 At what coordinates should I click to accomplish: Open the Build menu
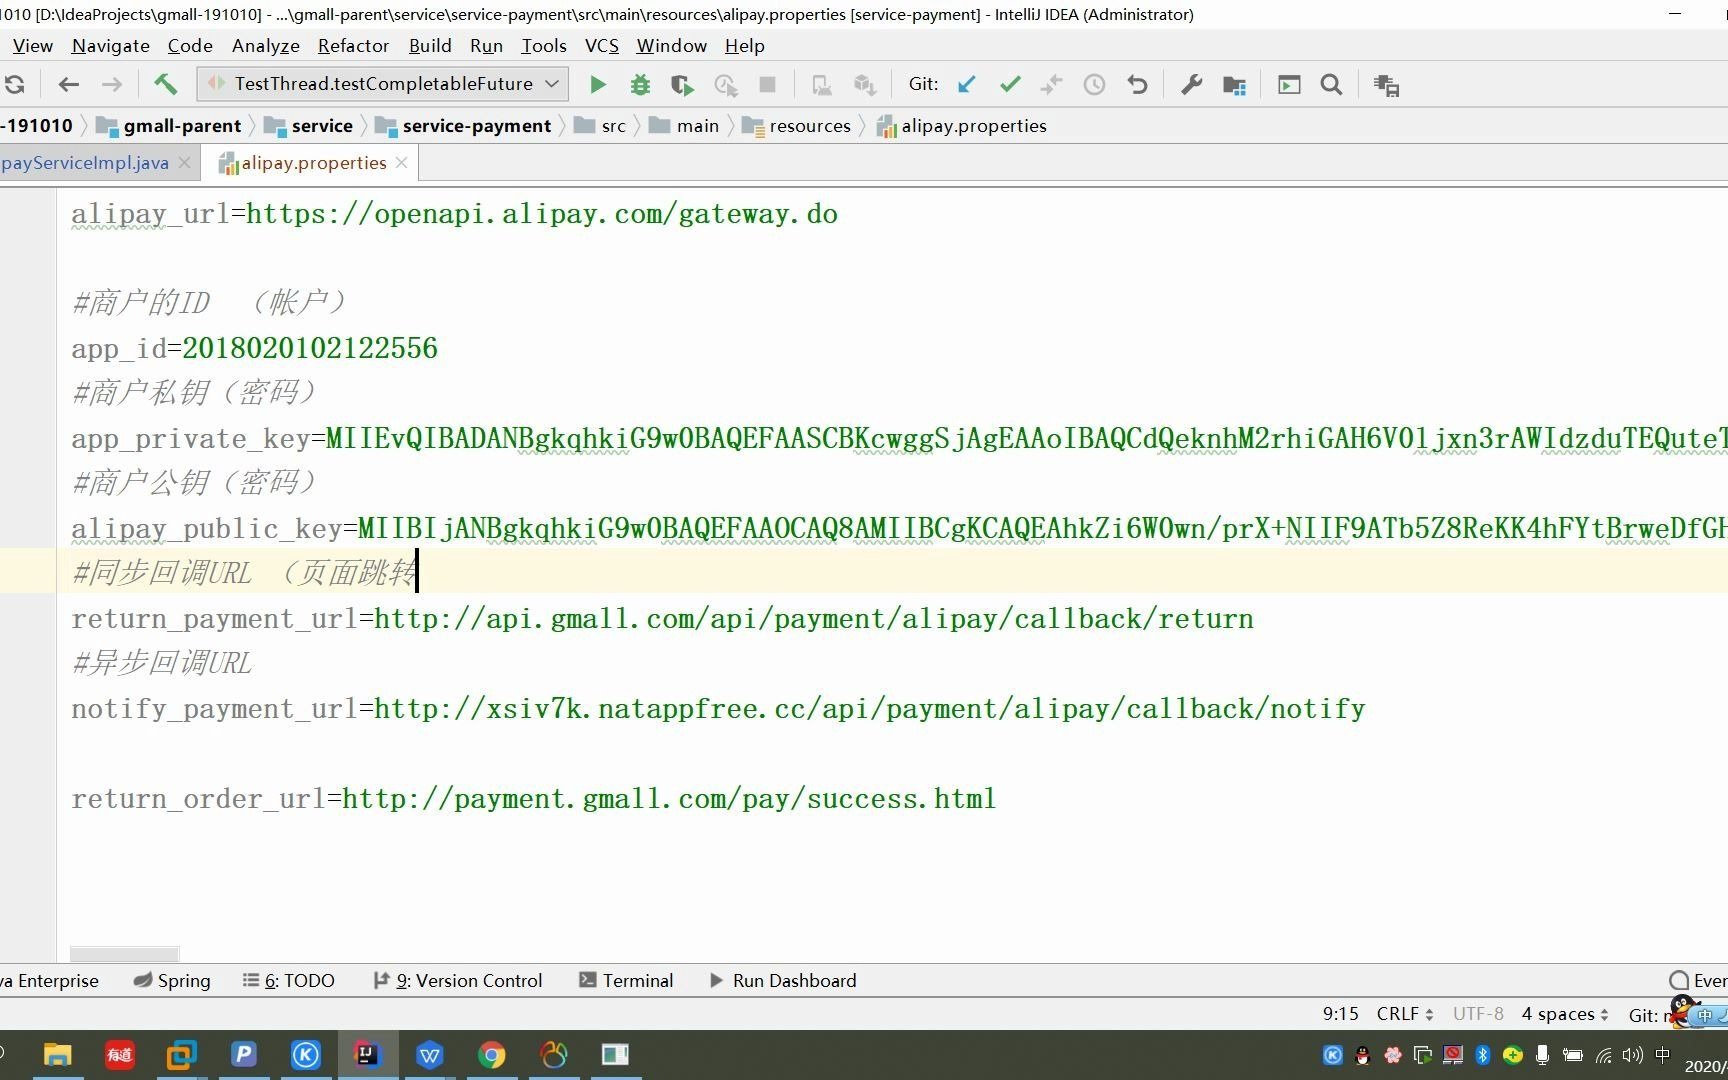pos(430,46)
